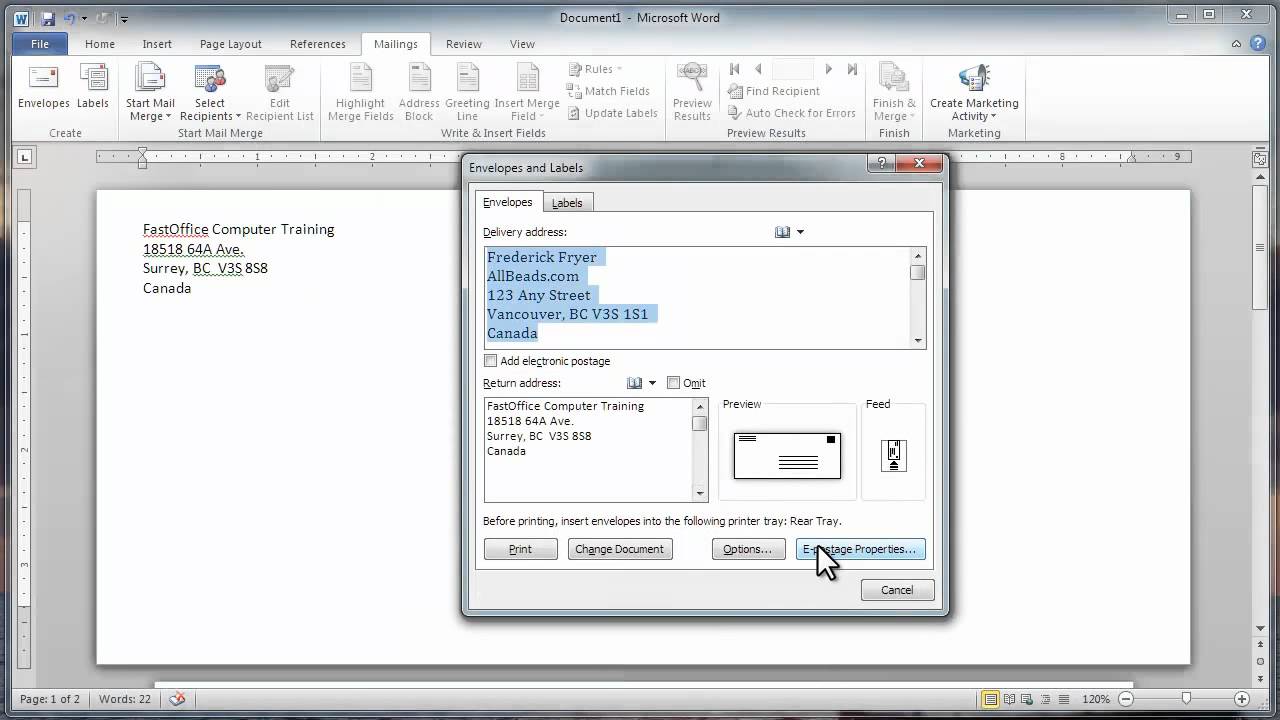Open the Rules dropdown in the ribbon
Screen dimensions: 1280x720
pos(595,69)
